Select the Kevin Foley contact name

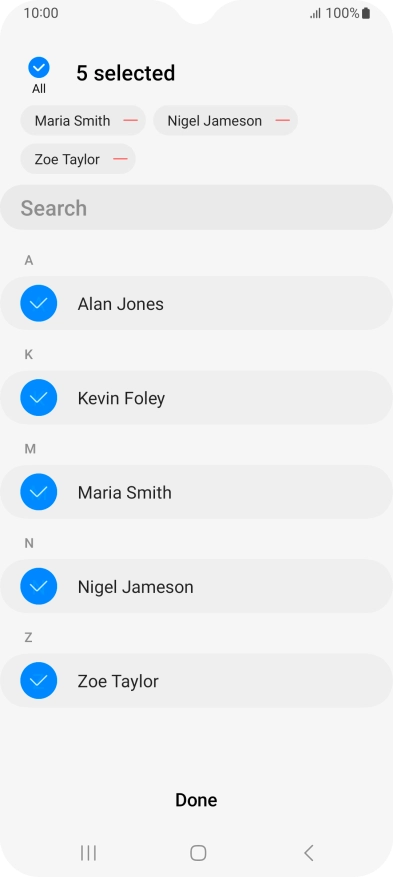121,398
